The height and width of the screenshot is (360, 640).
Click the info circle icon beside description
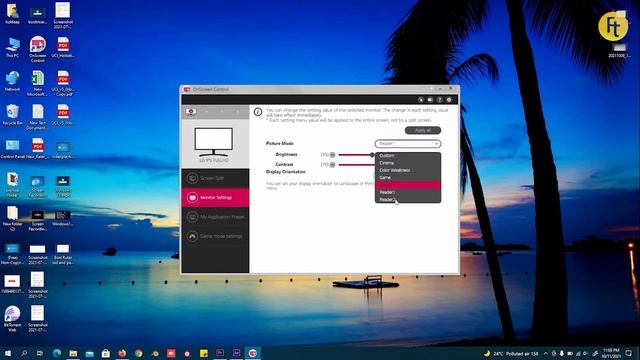coord(258,112)
